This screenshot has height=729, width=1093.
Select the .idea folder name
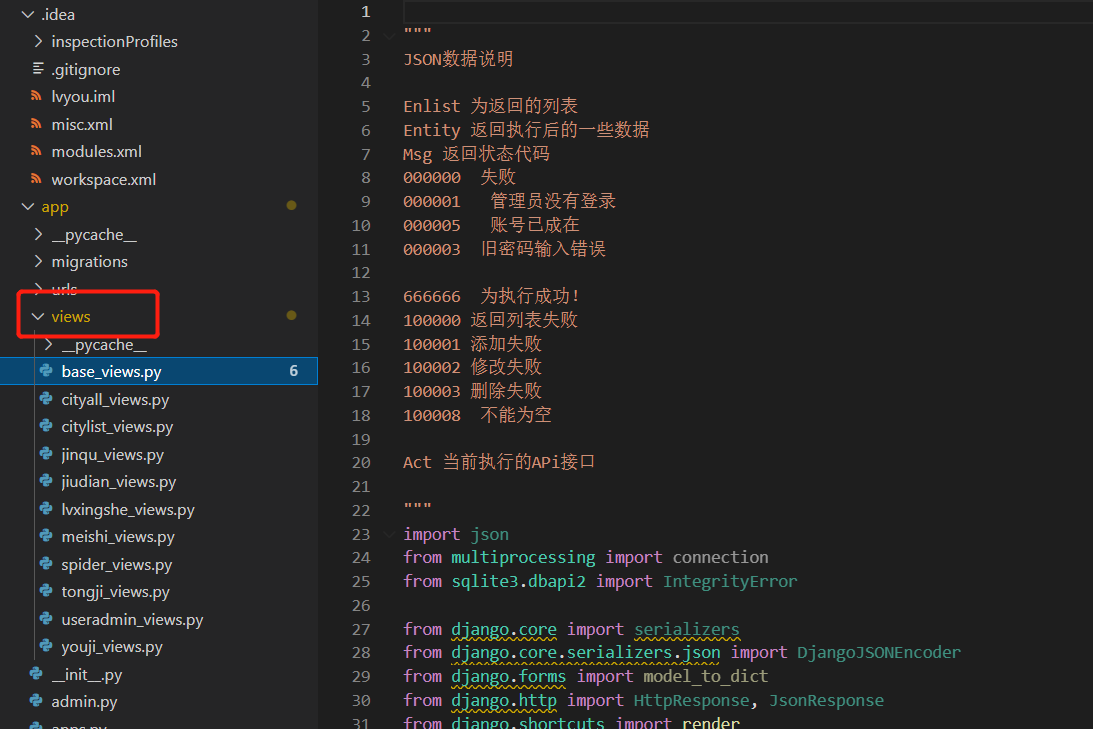[58, 15]
